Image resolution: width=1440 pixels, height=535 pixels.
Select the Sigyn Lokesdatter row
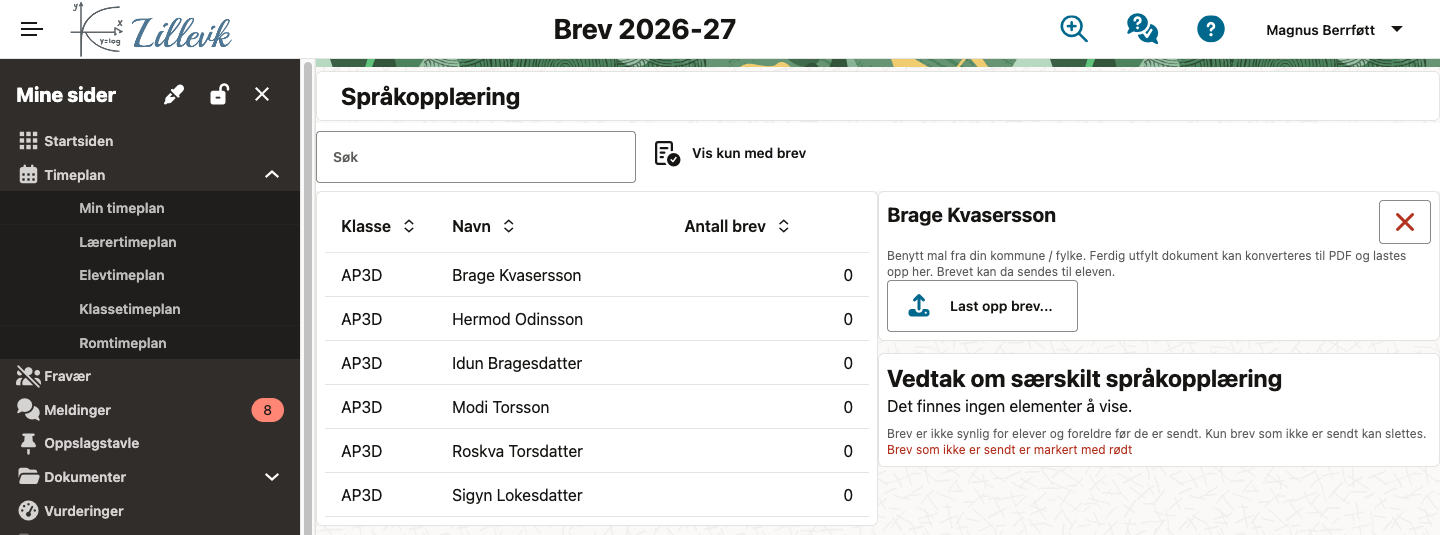click(x=597, y=495)
